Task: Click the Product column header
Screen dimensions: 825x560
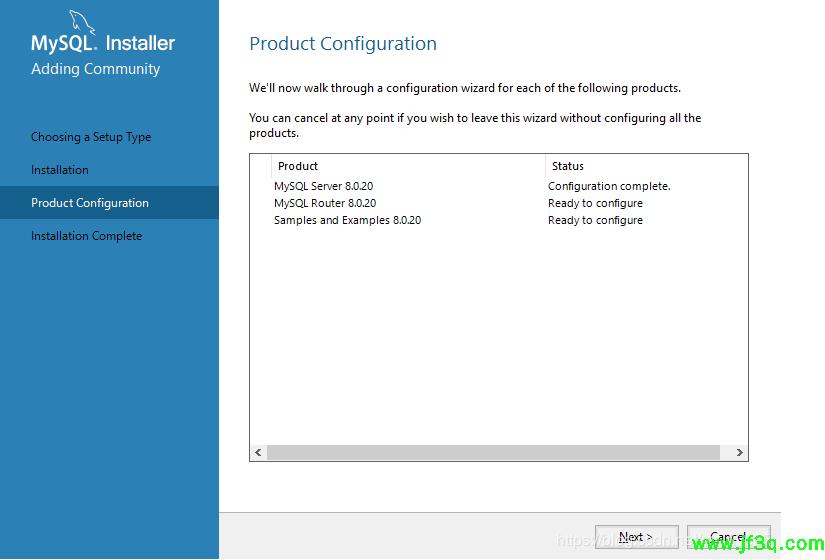Action: [298, 166]
